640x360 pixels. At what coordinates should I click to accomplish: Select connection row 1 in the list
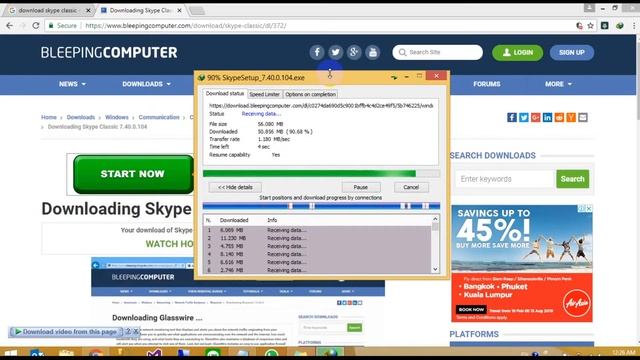point(317,230)
